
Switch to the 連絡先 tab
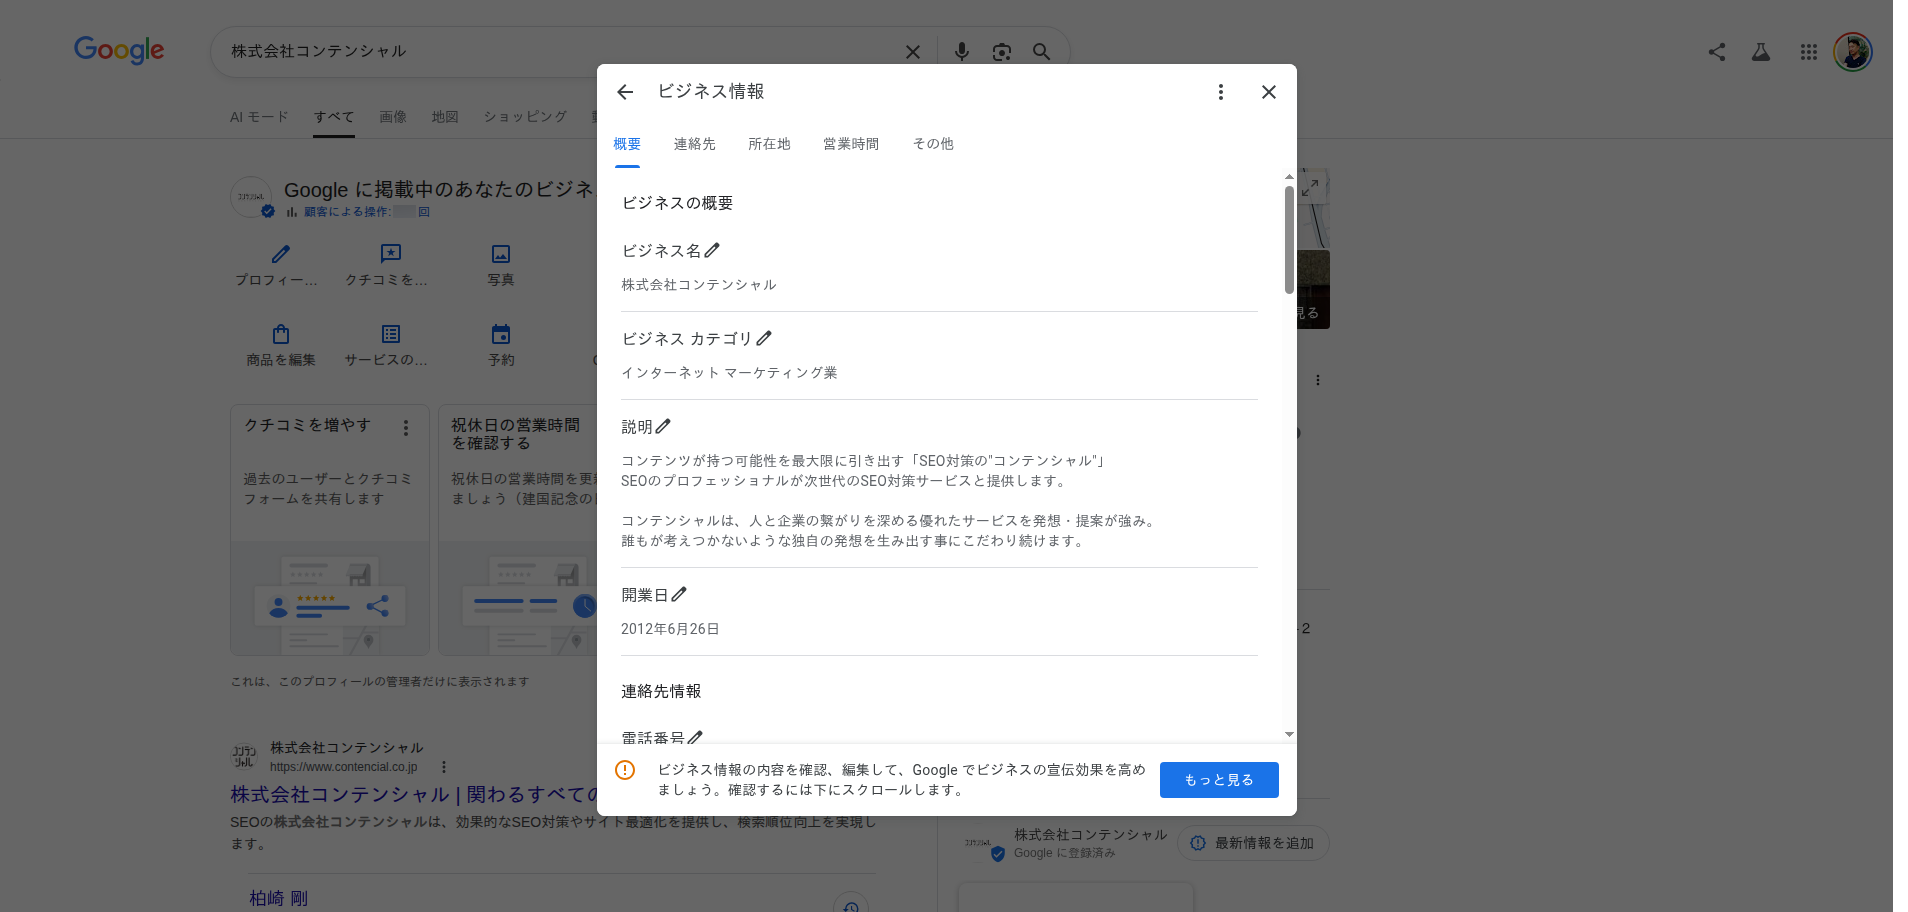(x=694, y=144)
